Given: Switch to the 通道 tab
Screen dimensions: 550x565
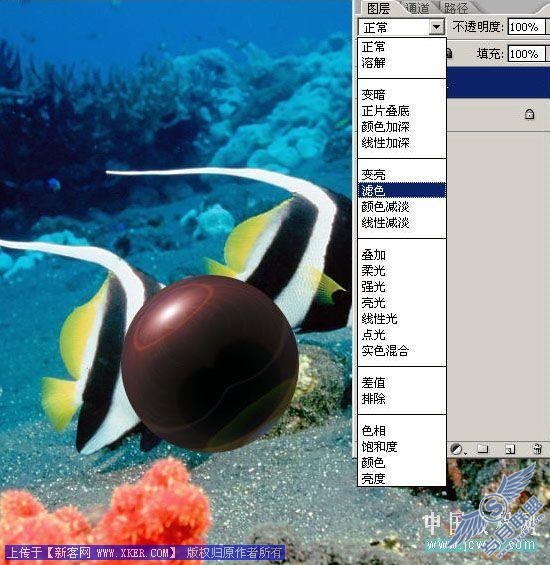Looking at the screenshot, I should (417, 8).
